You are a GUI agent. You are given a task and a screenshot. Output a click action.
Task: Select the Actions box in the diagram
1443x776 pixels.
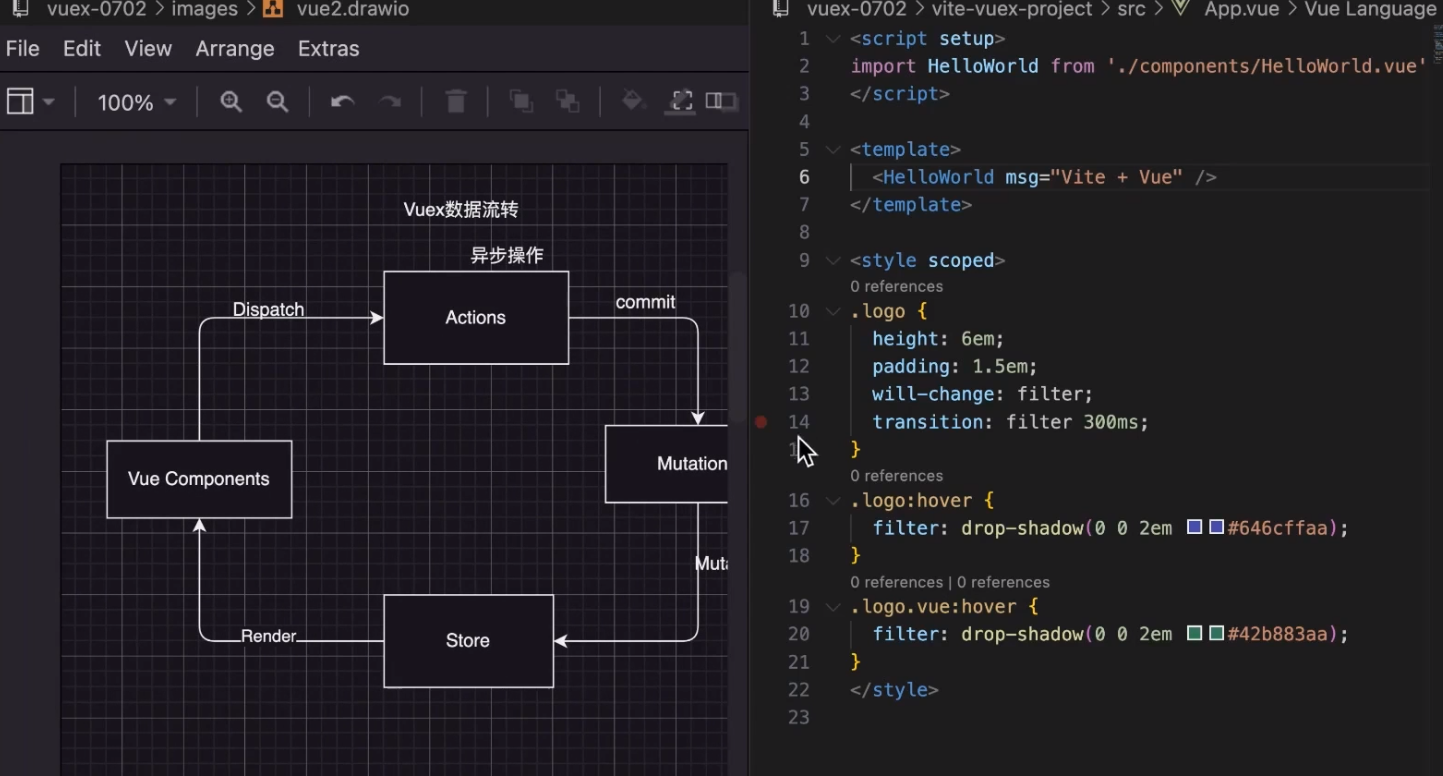pyautogui.click(x=475, y=317)
